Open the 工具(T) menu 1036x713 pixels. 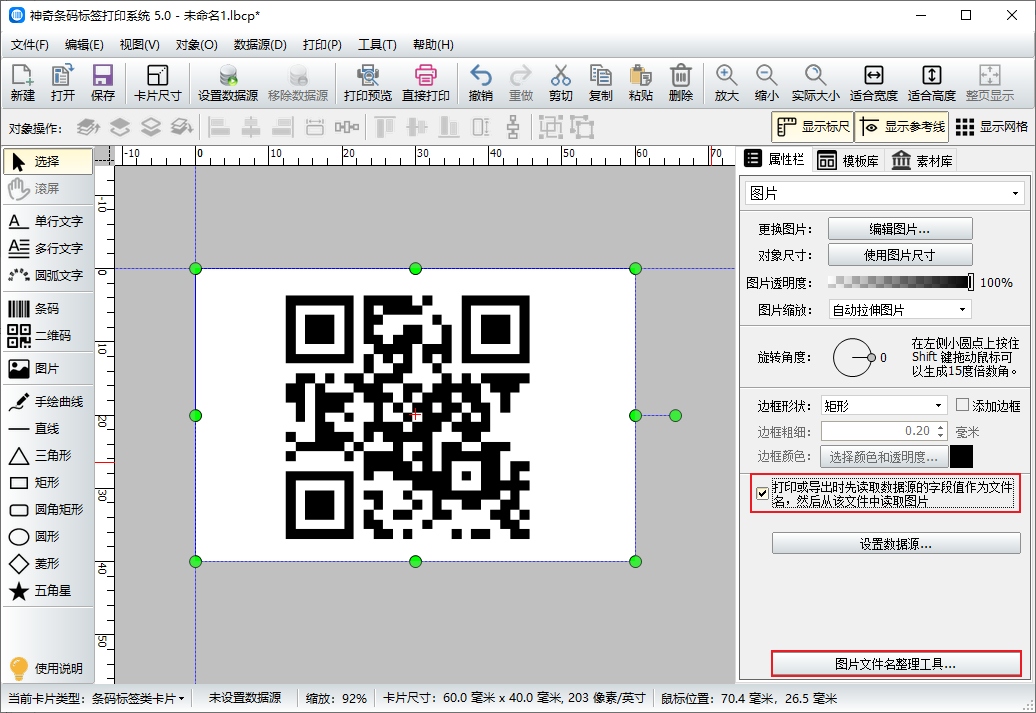coord(377,45)
